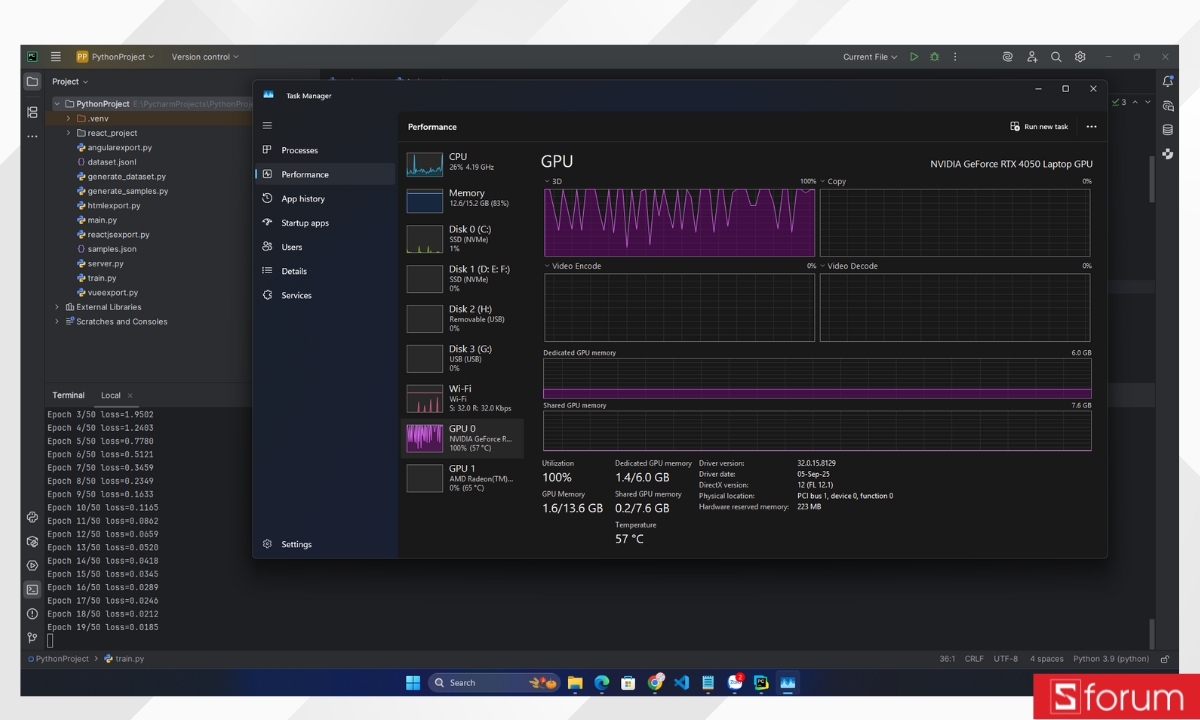The image size is (1200, 720).
Task: Open the PythonProject project switcher dropdown
Action: click(x=115, y=57)
